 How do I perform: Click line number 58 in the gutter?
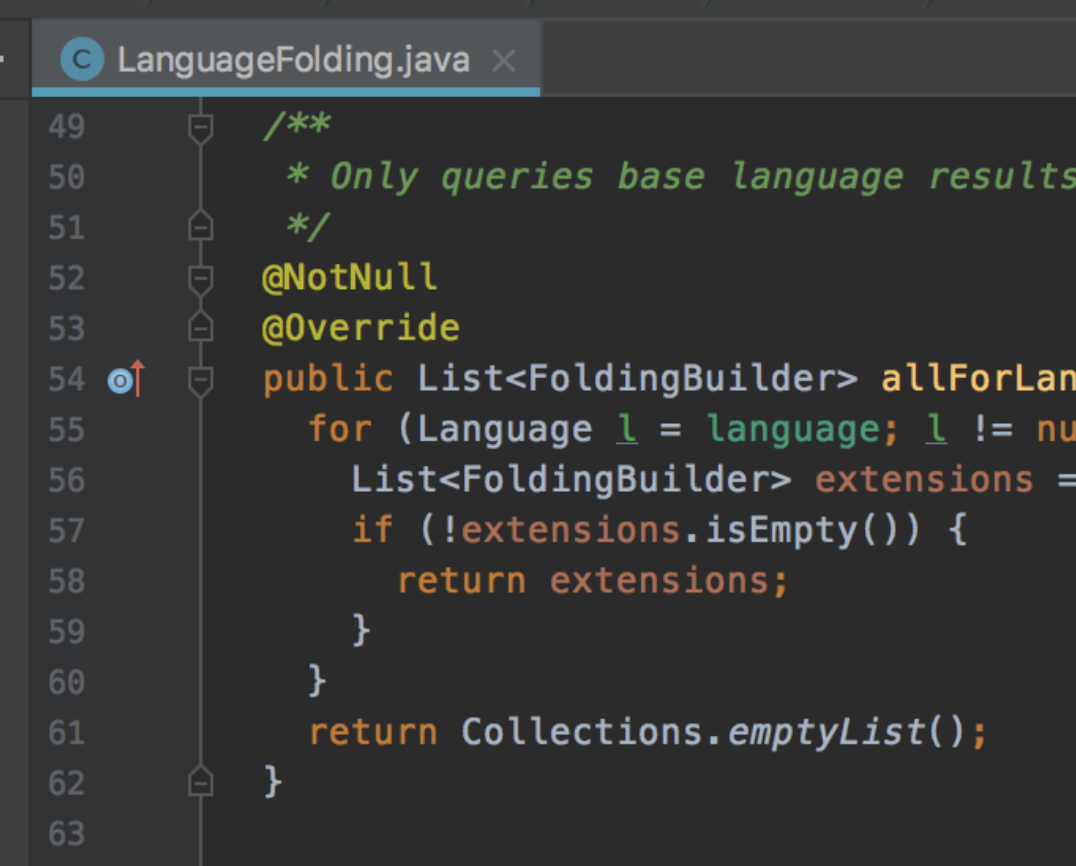click(65, 580)
